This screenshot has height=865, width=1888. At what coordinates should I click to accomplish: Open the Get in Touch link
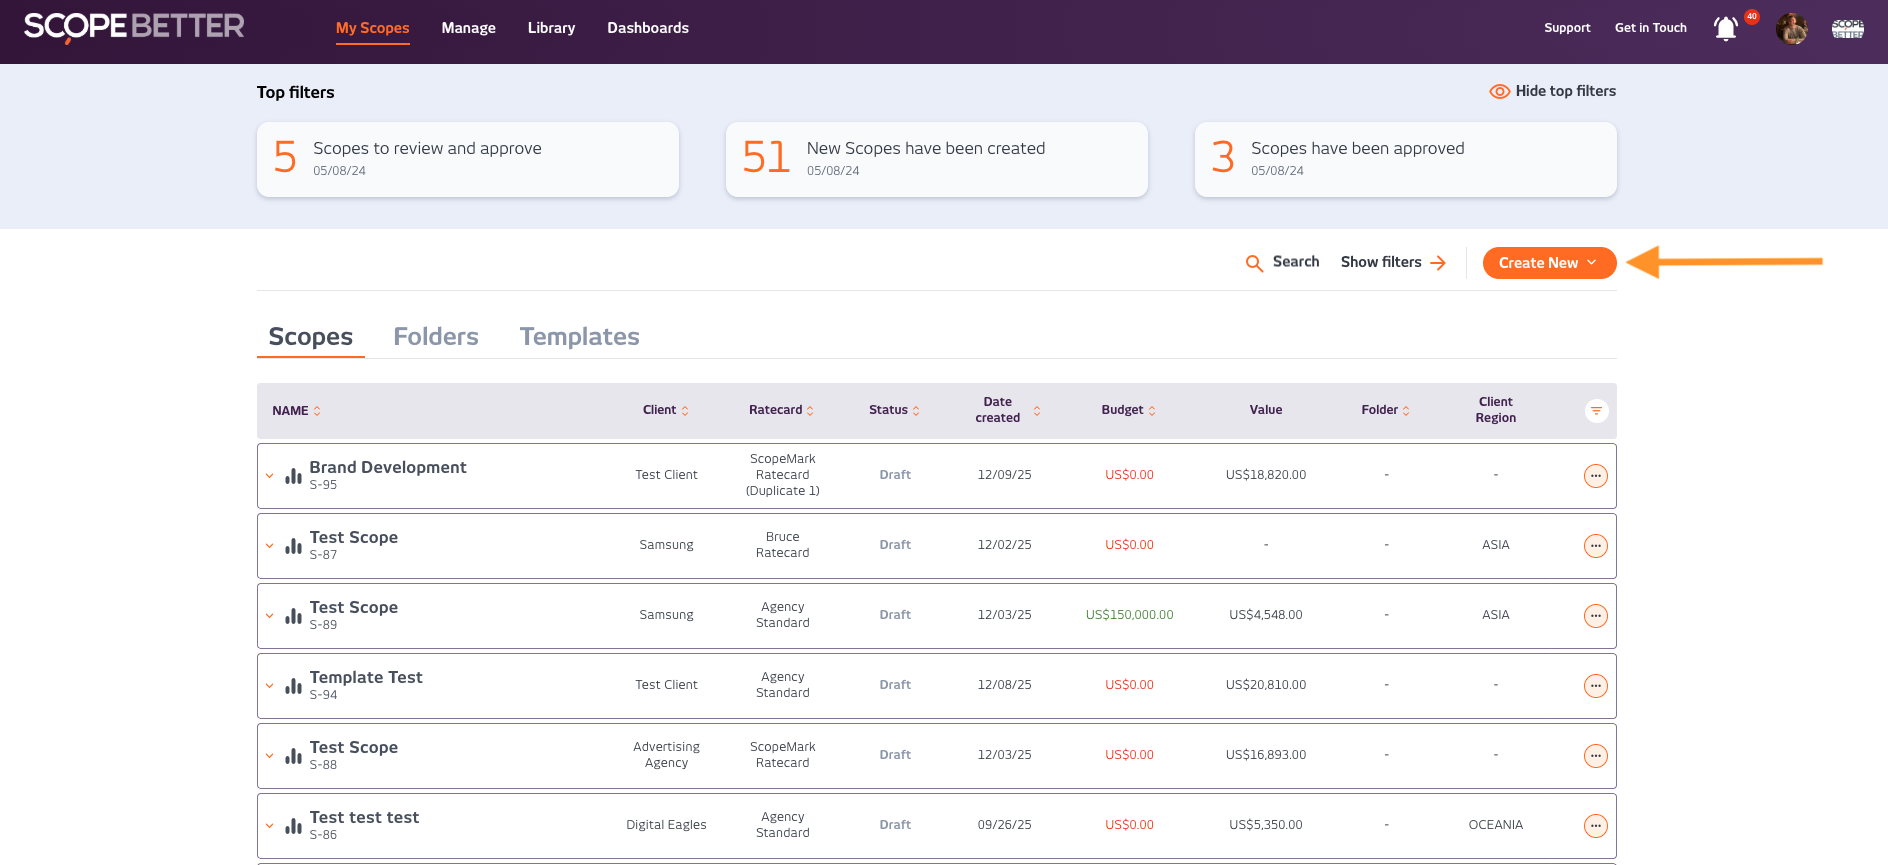[x=1650, y=28]
